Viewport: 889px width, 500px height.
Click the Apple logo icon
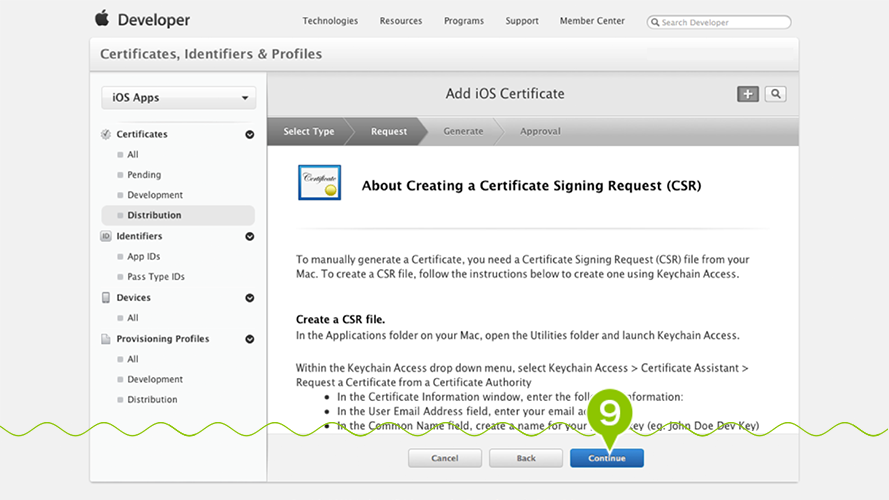click(102, 18)
